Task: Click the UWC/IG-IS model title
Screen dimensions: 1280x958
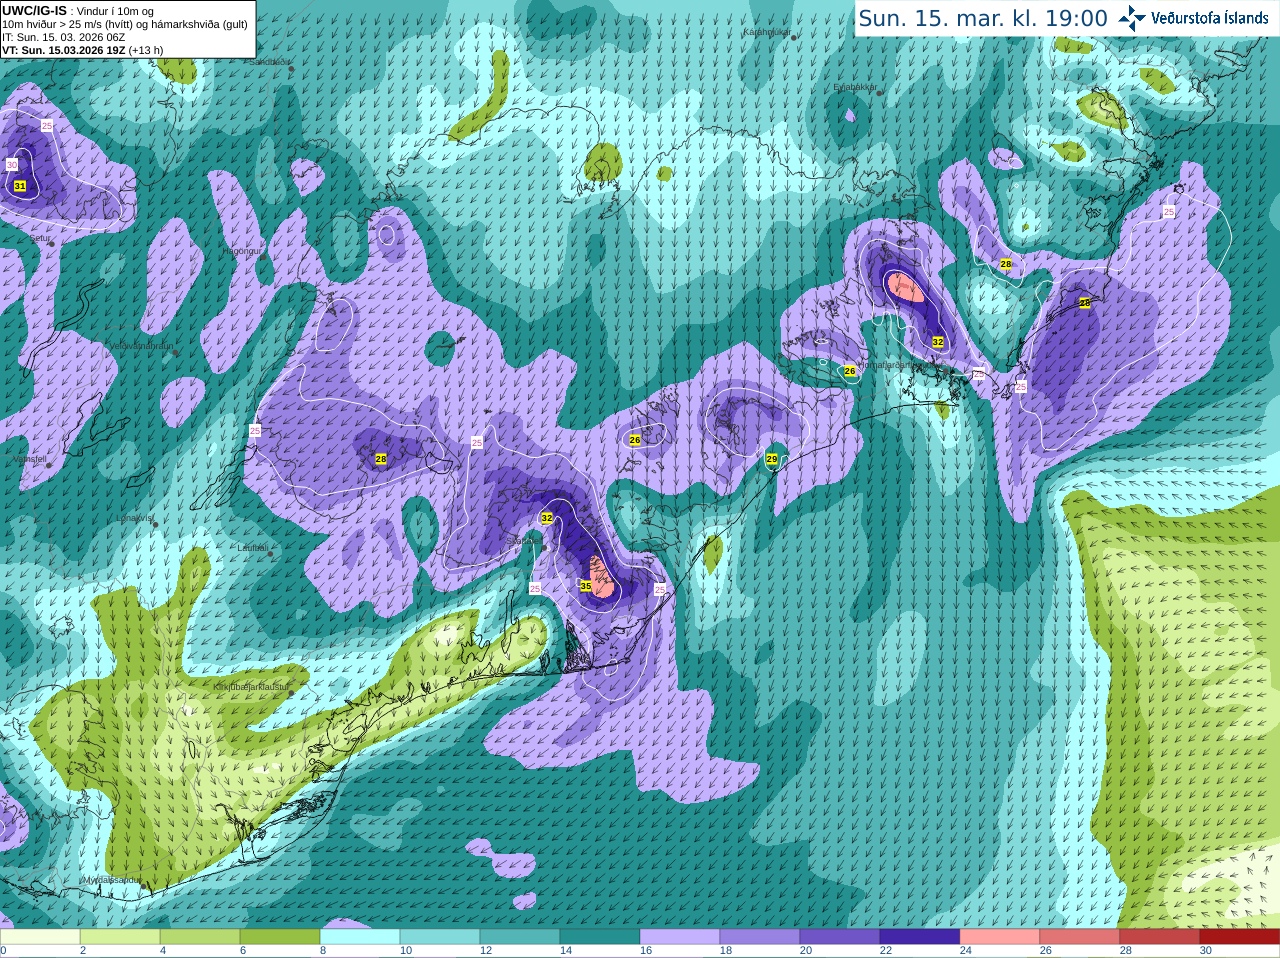Action: pos(34,10)
